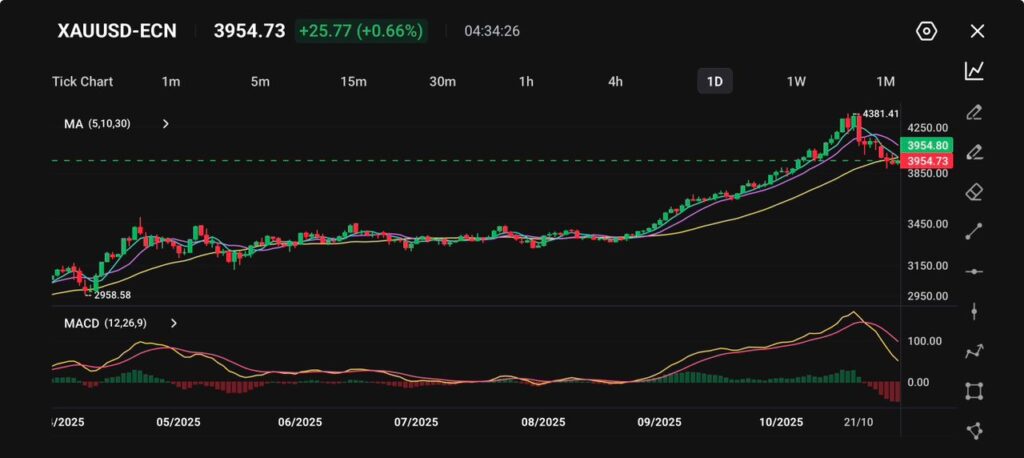Select the vertical line tool
Viewport: 1024px width, 458px height.
point(974,311)
